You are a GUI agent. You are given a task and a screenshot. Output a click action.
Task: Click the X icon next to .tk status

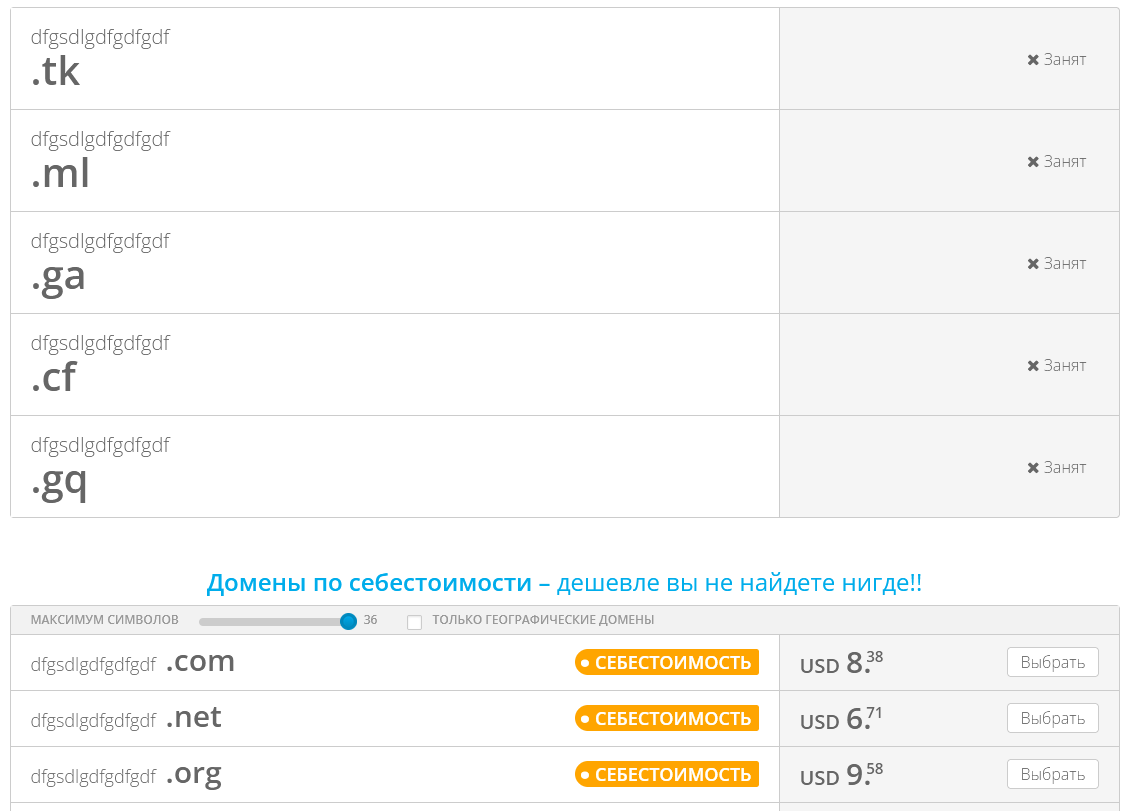pyautogui.click(x=1033, y=60)
